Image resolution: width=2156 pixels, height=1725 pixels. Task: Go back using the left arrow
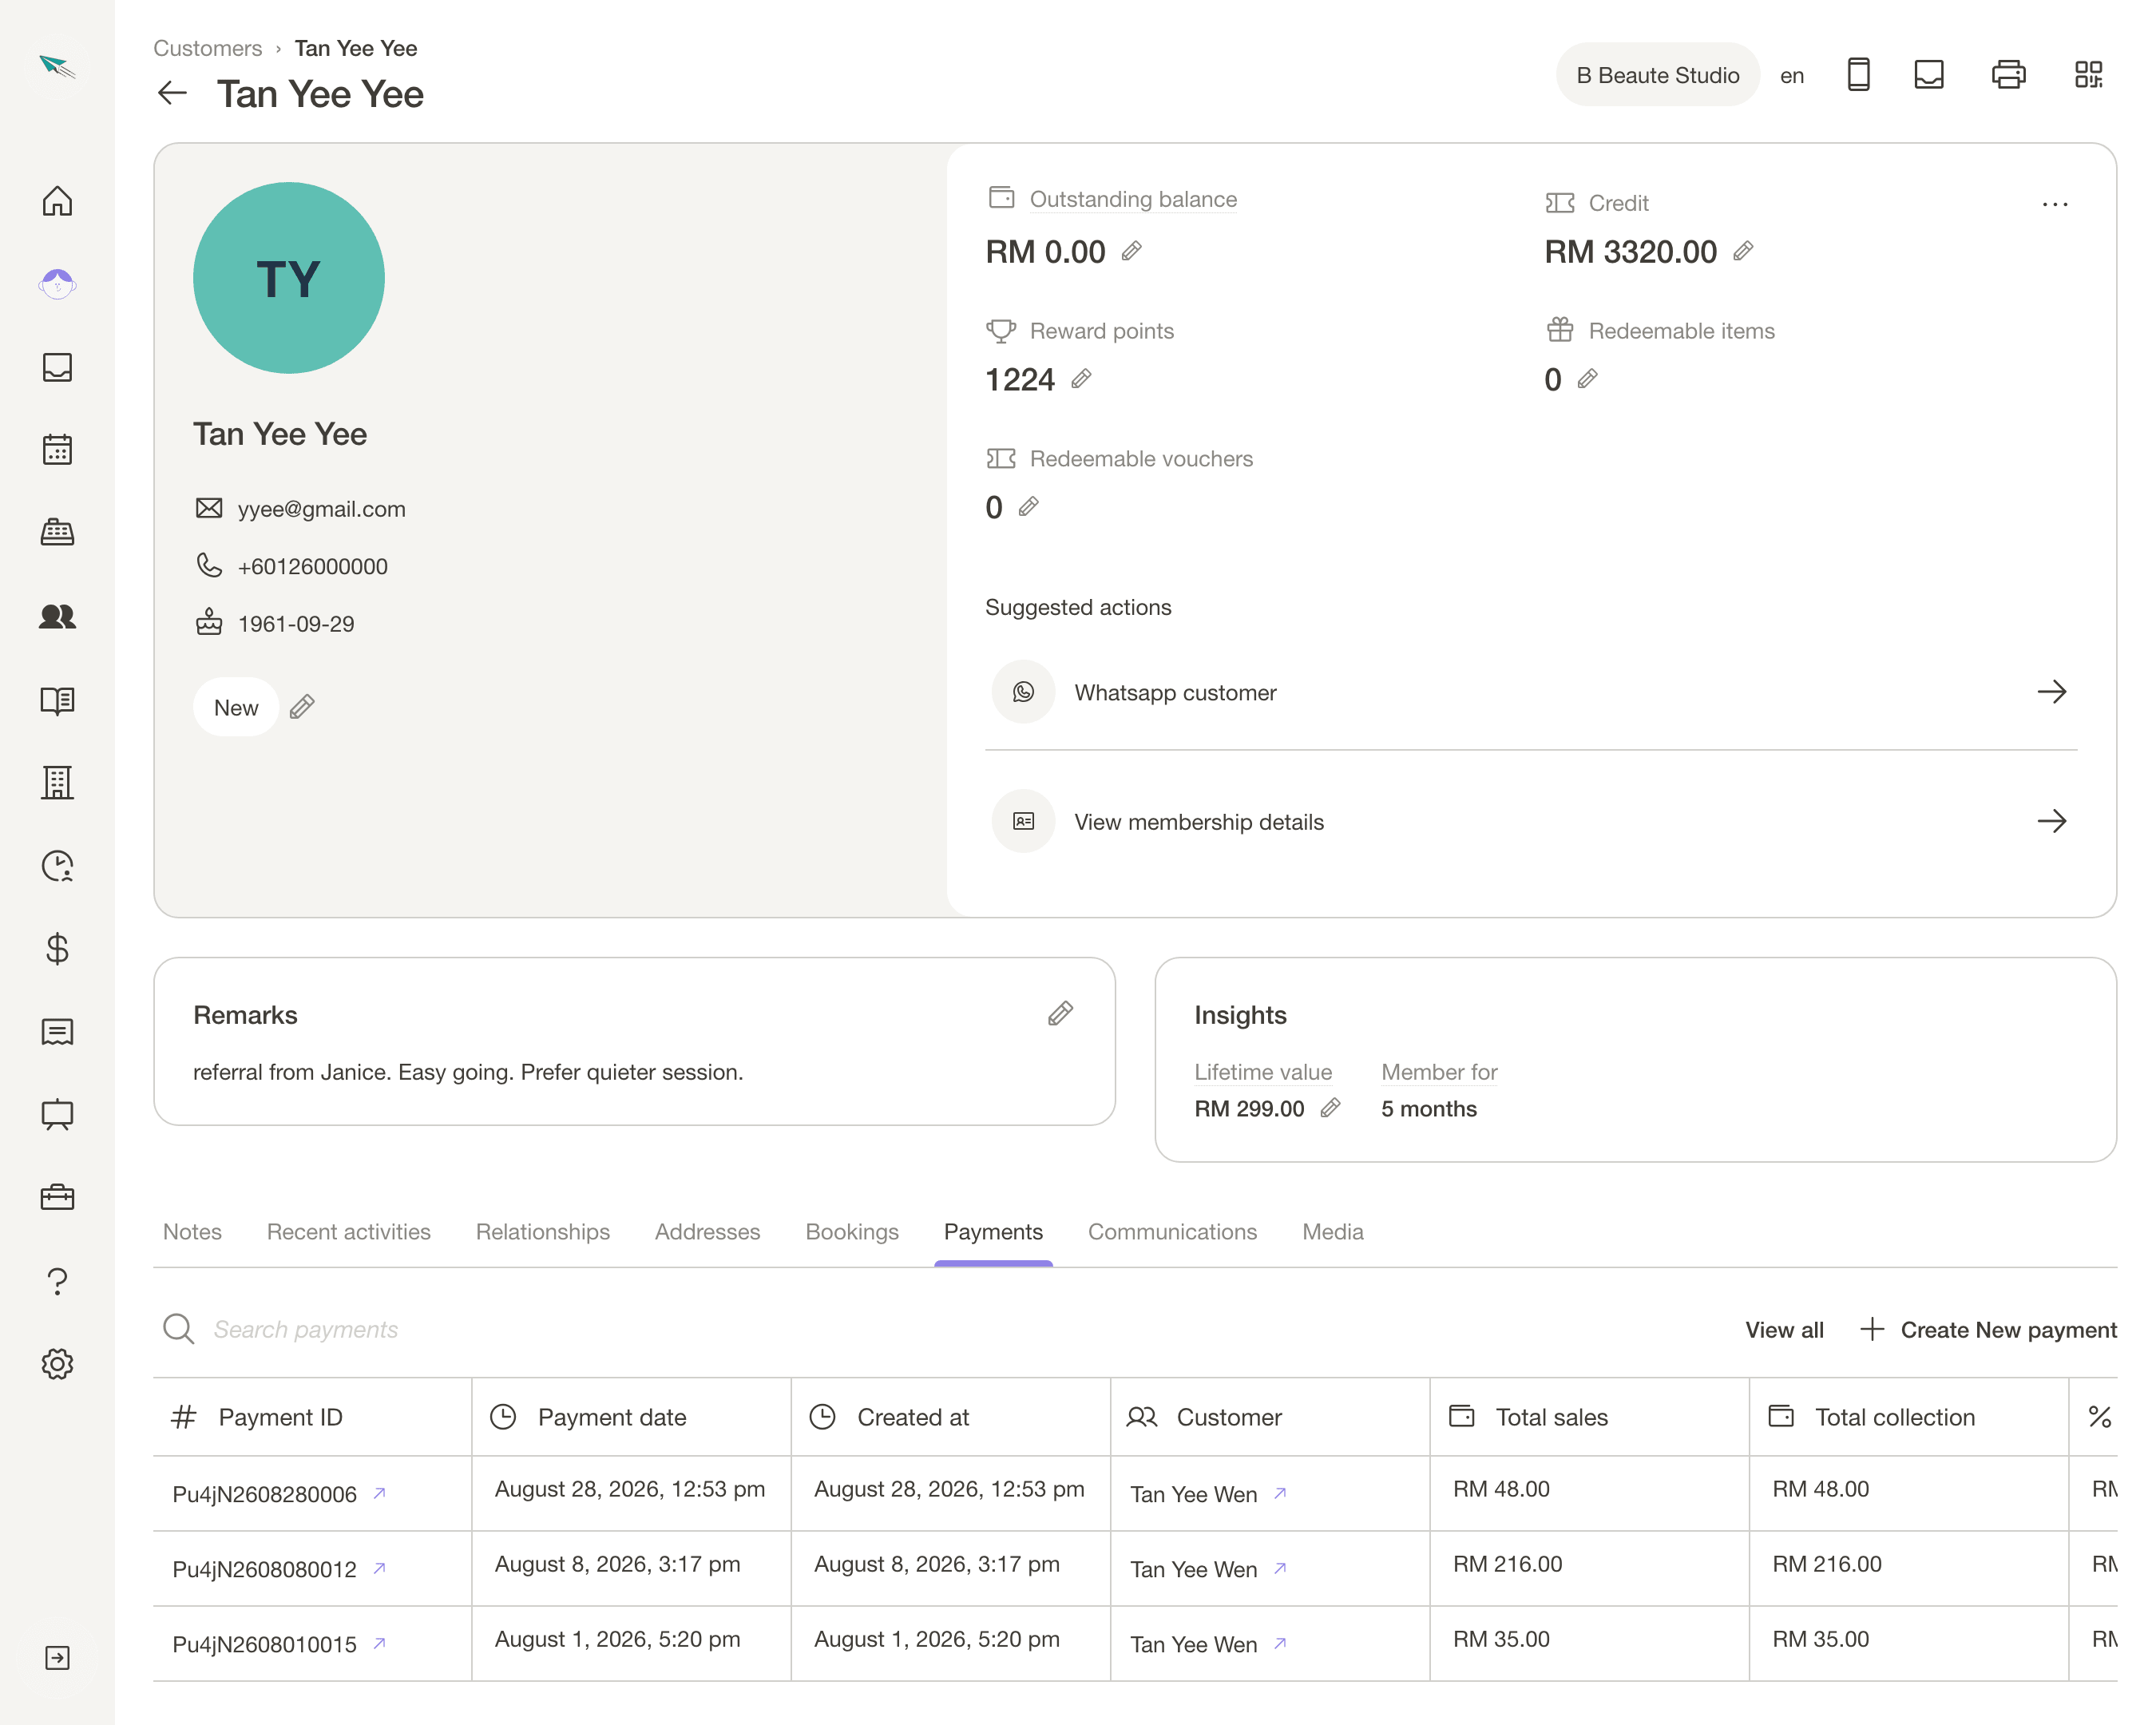(x=172, y=94)
